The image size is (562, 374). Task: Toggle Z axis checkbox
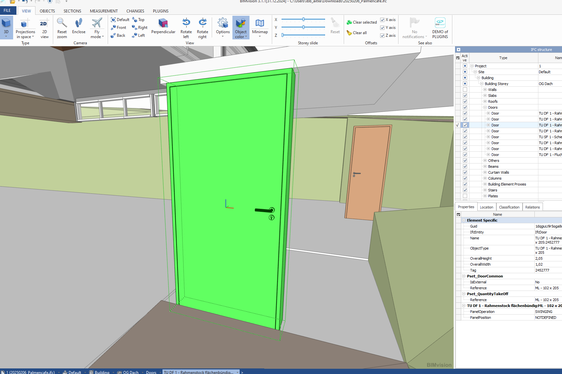382,35
